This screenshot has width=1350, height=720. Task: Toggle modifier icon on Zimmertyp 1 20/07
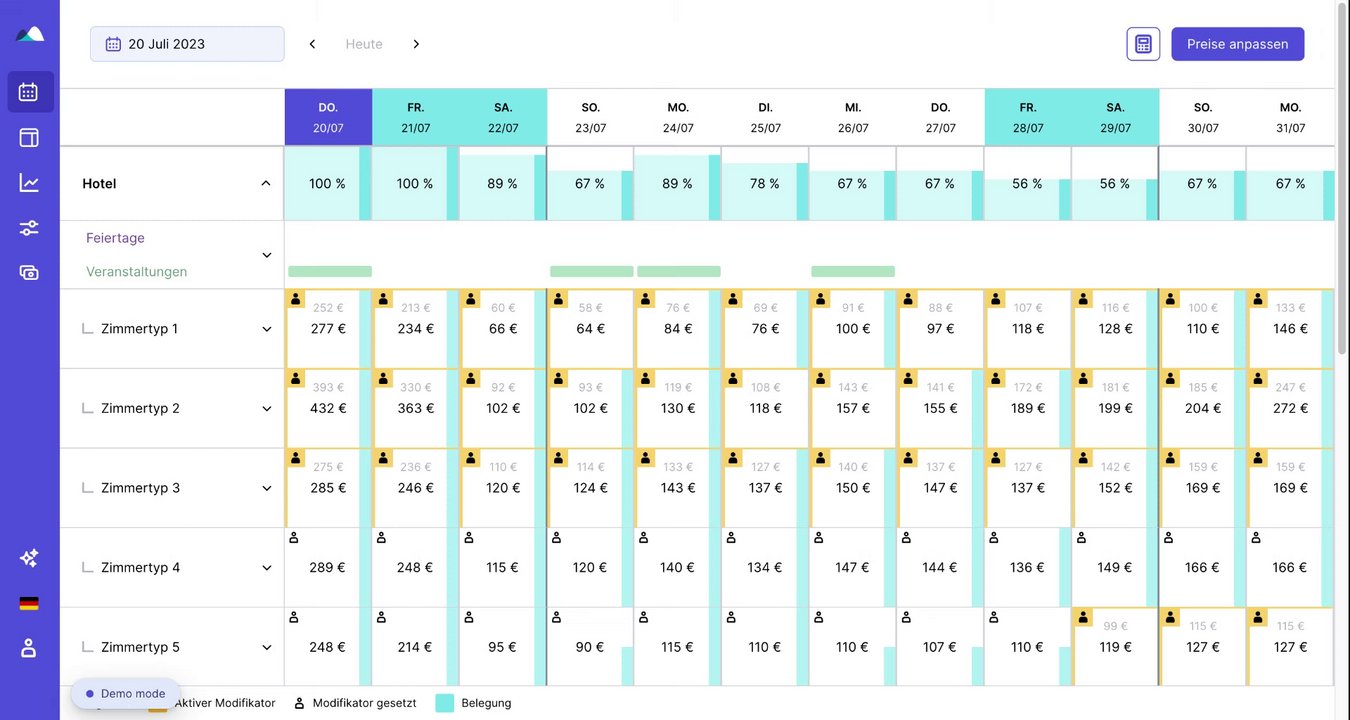[x=295, y=299]
